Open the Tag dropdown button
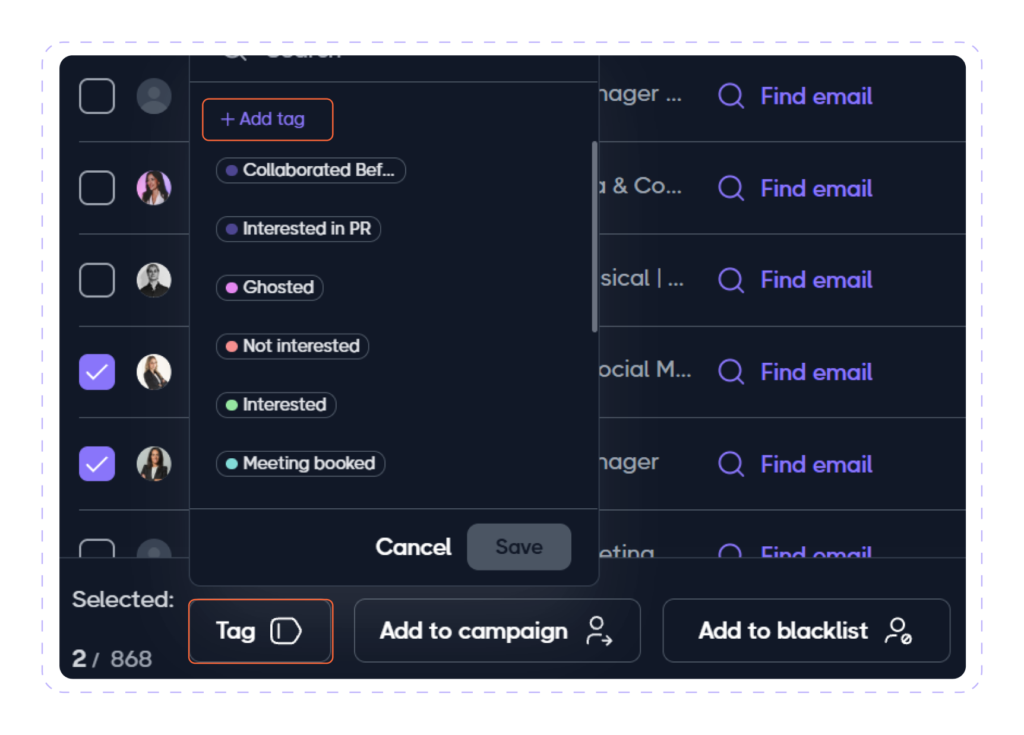Image resolution: width=1024 pixels, height=735 pixels. [261, 631]
